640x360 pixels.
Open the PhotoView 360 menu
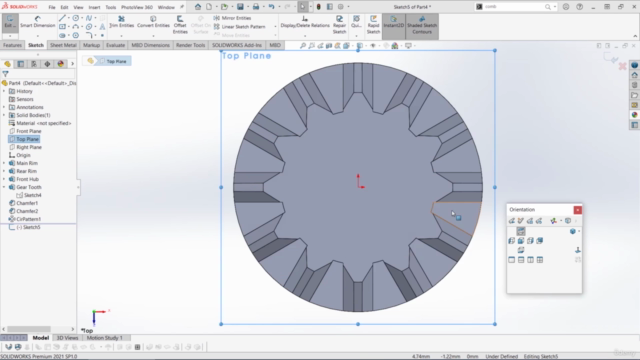[x=137, y=7]
